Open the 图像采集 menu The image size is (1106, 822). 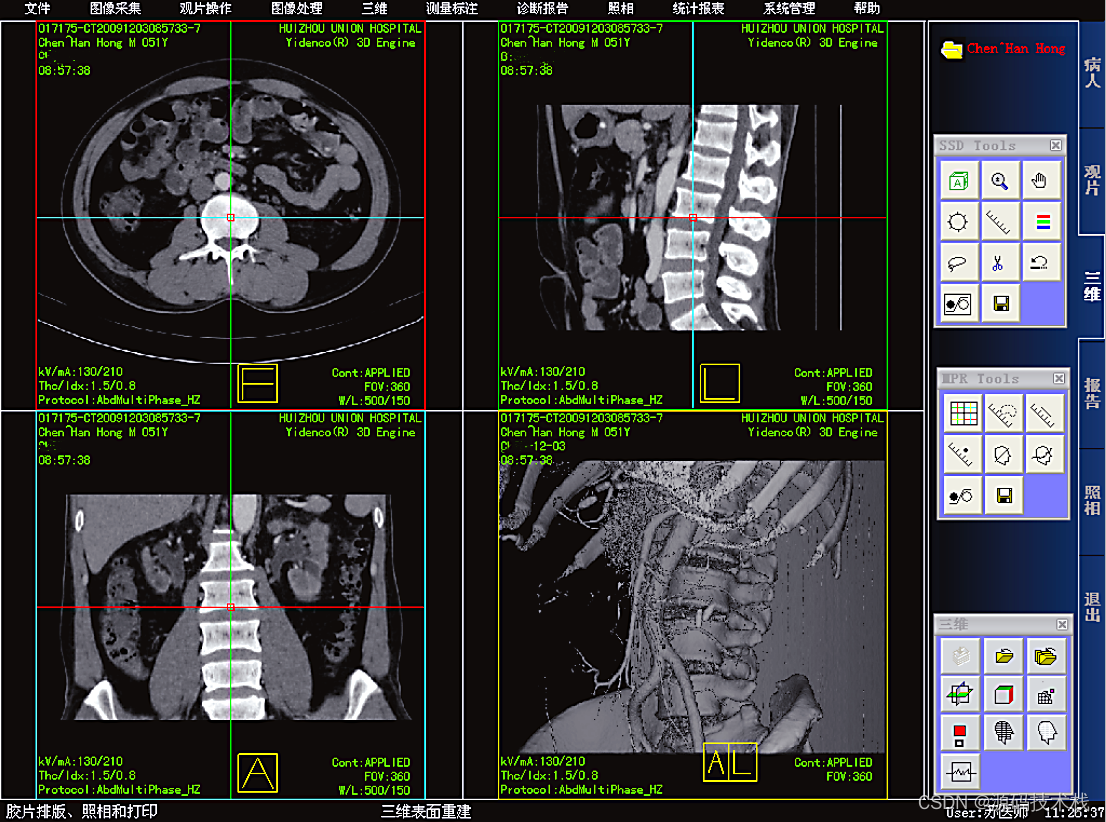pos(116,8)
